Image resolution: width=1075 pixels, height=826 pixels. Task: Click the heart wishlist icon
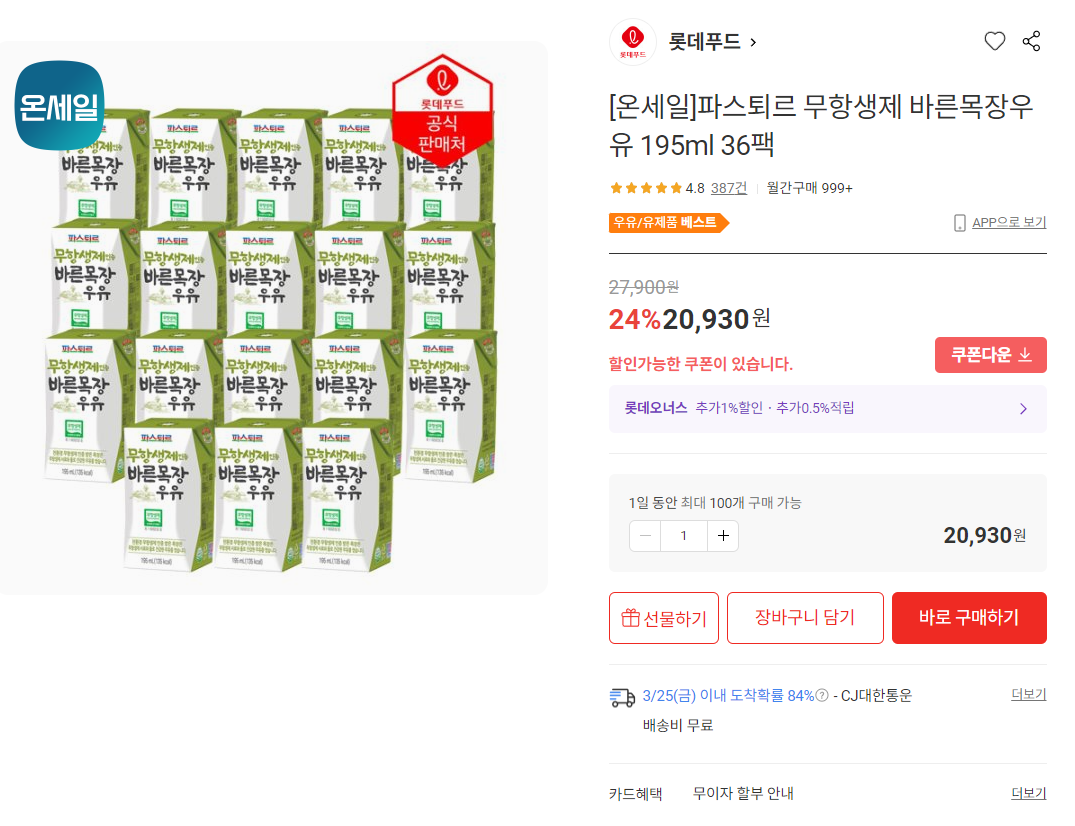click(x=994, y=41)
